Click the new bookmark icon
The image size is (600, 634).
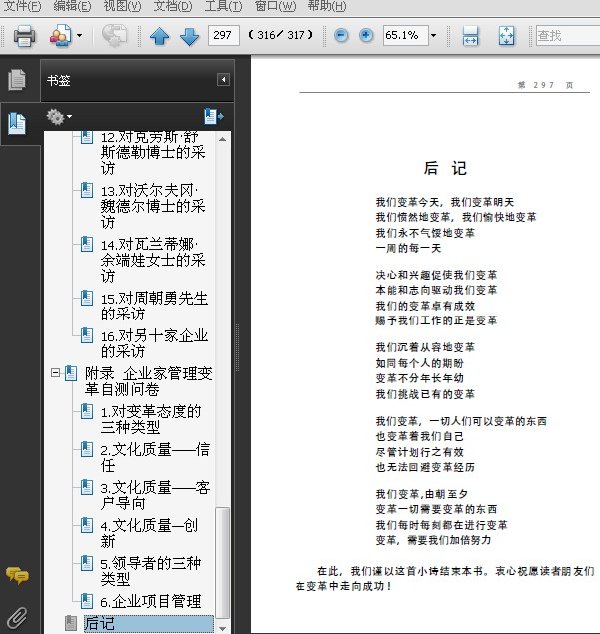point(214,116)
